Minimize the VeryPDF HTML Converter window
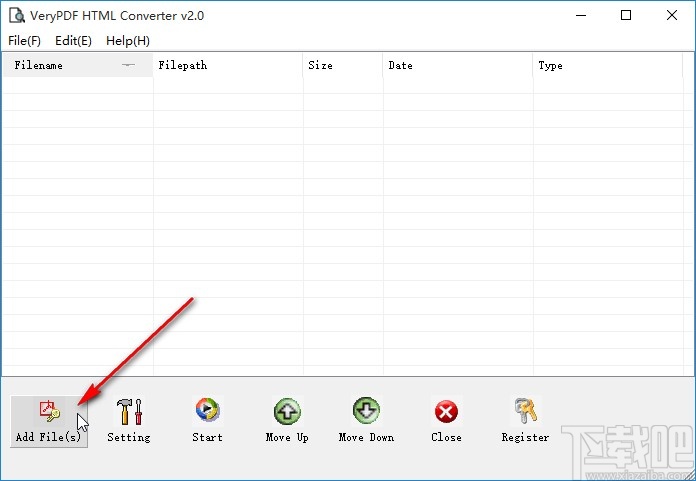The width and height of the screenshot is (696, 481). 581,16
